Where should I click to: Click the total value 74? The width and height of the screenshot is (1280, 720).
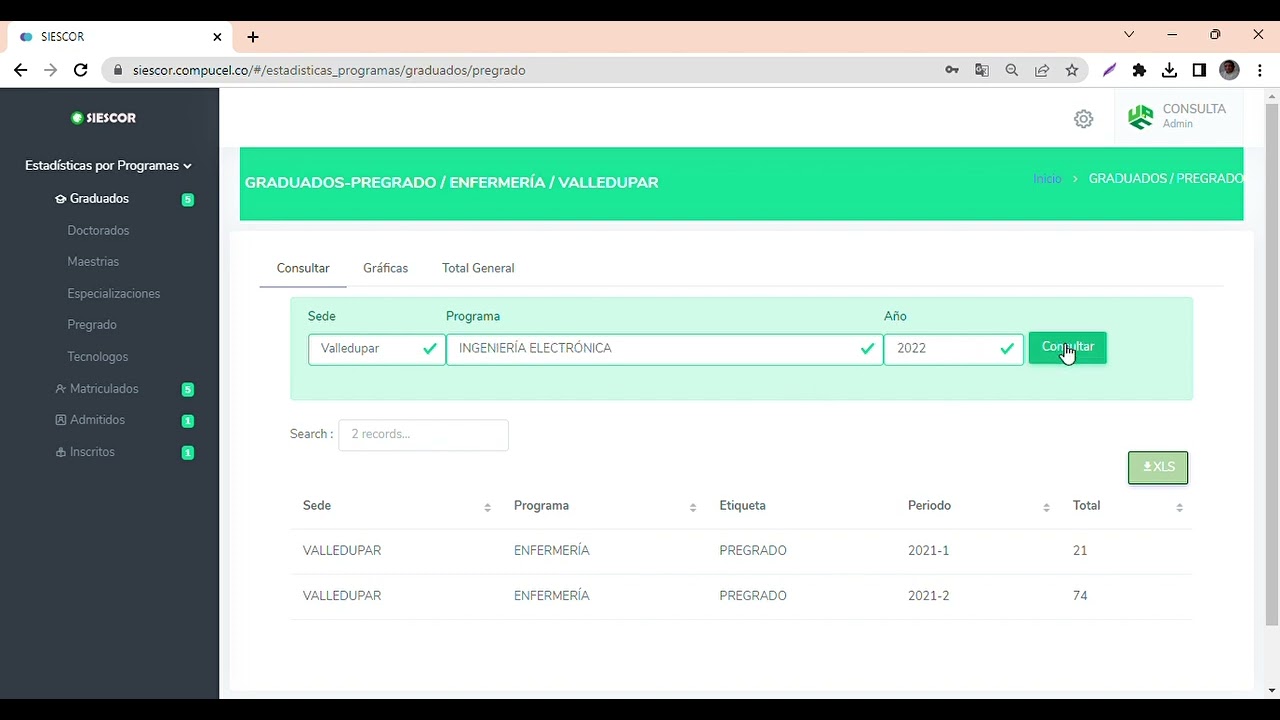click(x=1080, y=596)
